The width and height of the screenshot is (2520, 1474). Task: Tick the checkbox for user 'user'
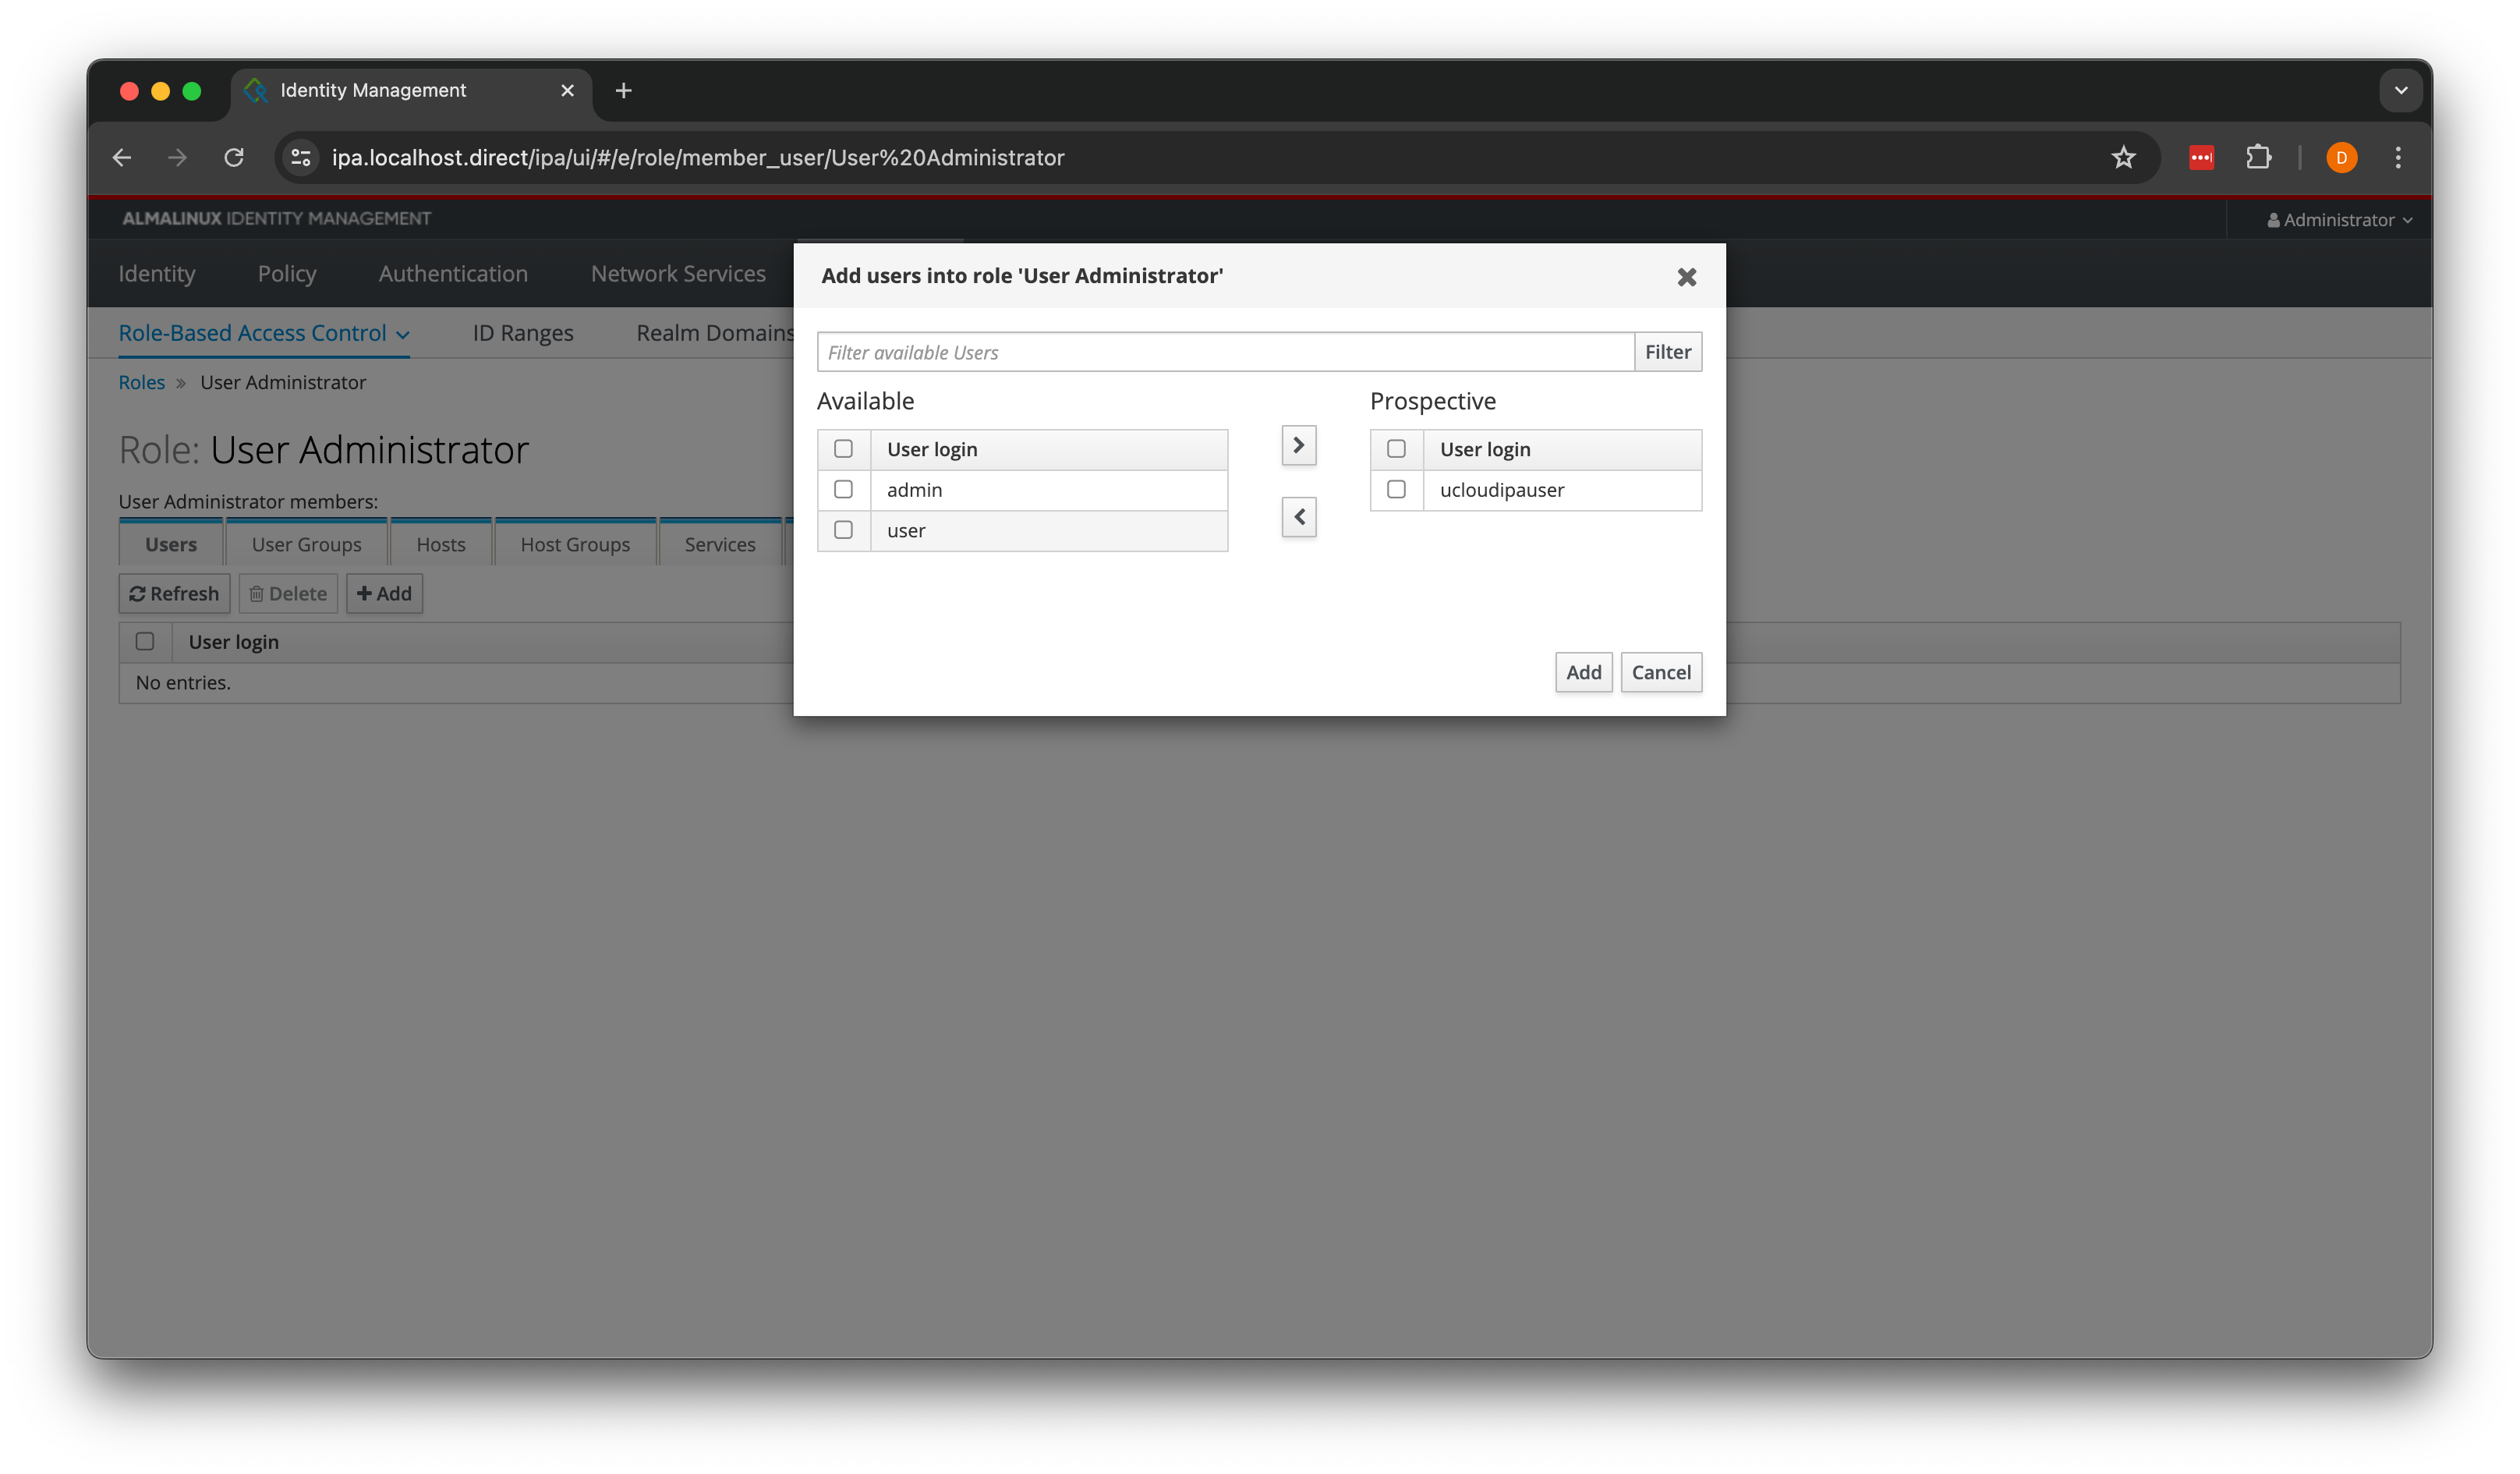pyautogui.click(x=843, y=530)
